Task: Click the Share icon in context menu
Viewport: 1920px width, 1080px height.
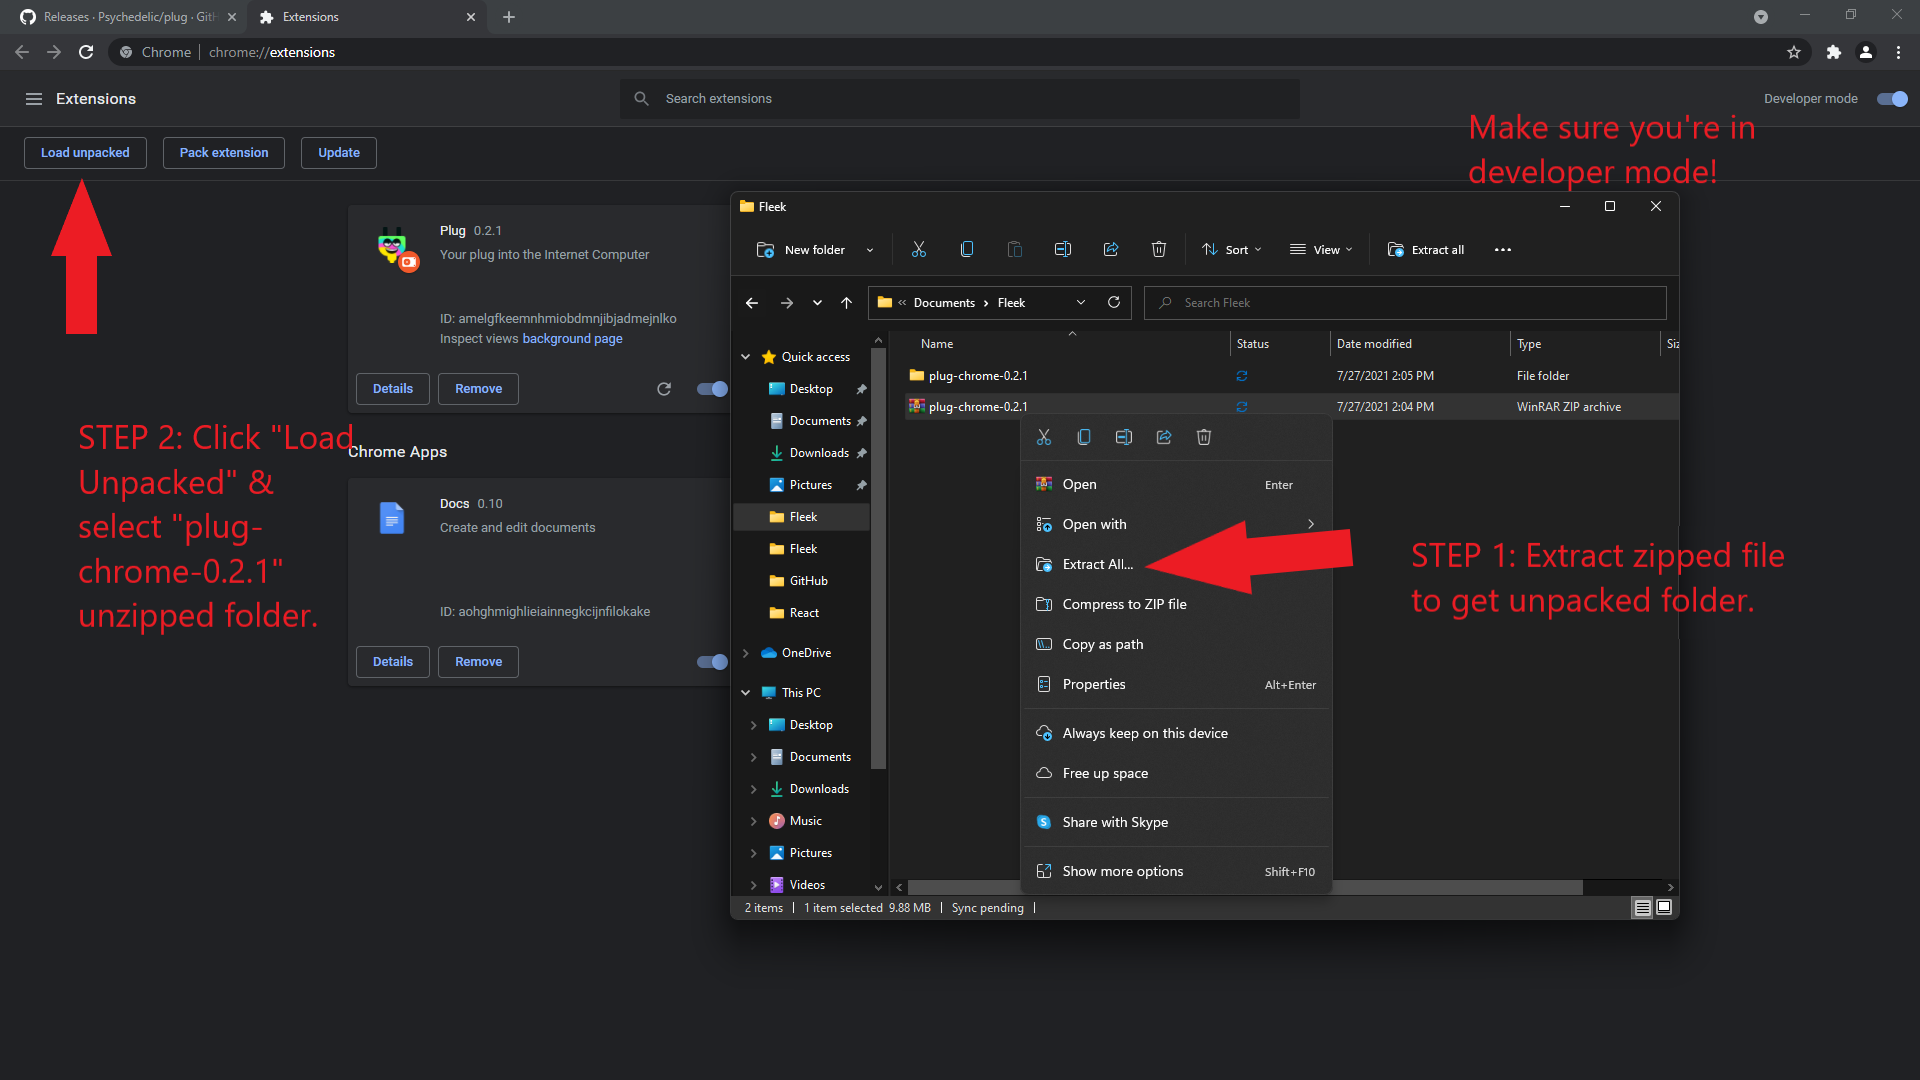Action: [1164, 437]
